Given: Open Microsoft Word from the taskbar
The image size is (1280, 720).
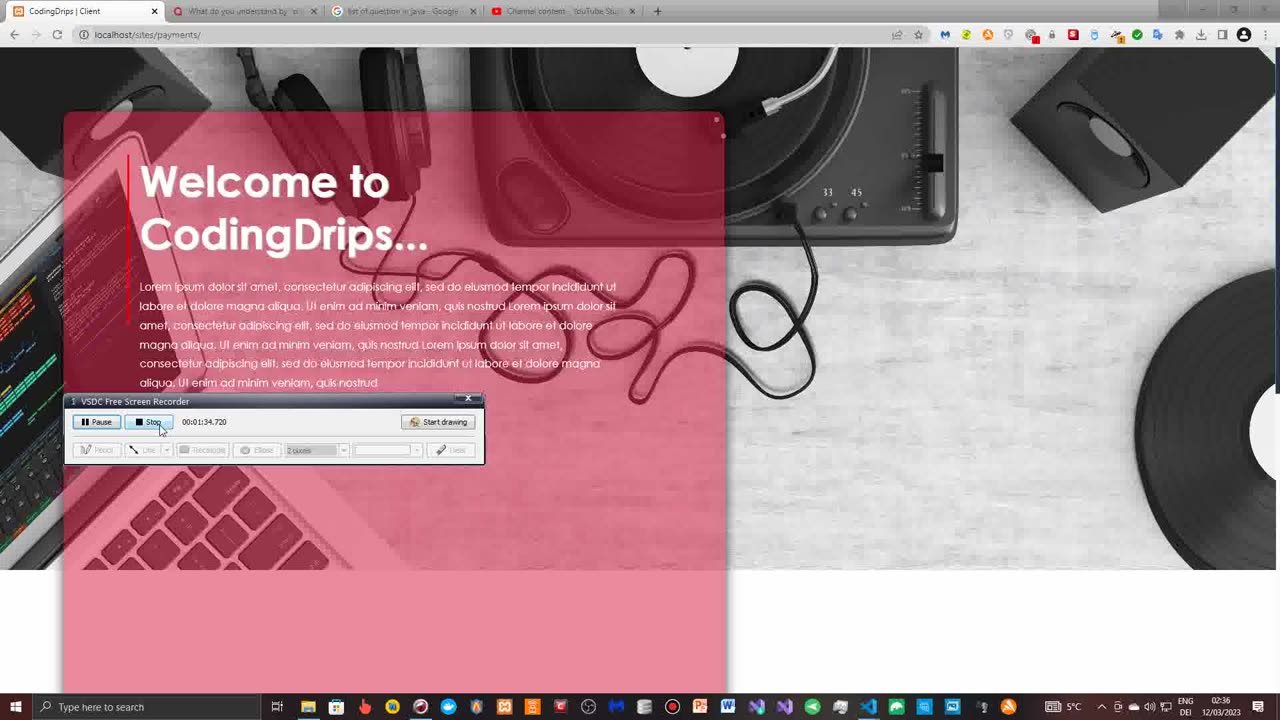Looking at the screenshot, I should [728, 707].
